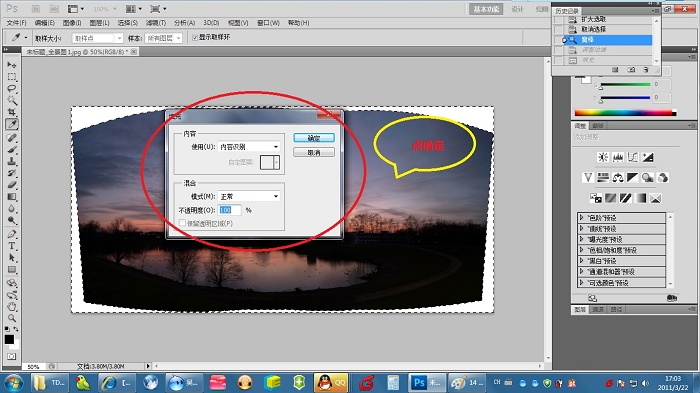Add a Levels adjustment
Screen dimensions: 700x393
pyautogui.click(x=618, y=157)
